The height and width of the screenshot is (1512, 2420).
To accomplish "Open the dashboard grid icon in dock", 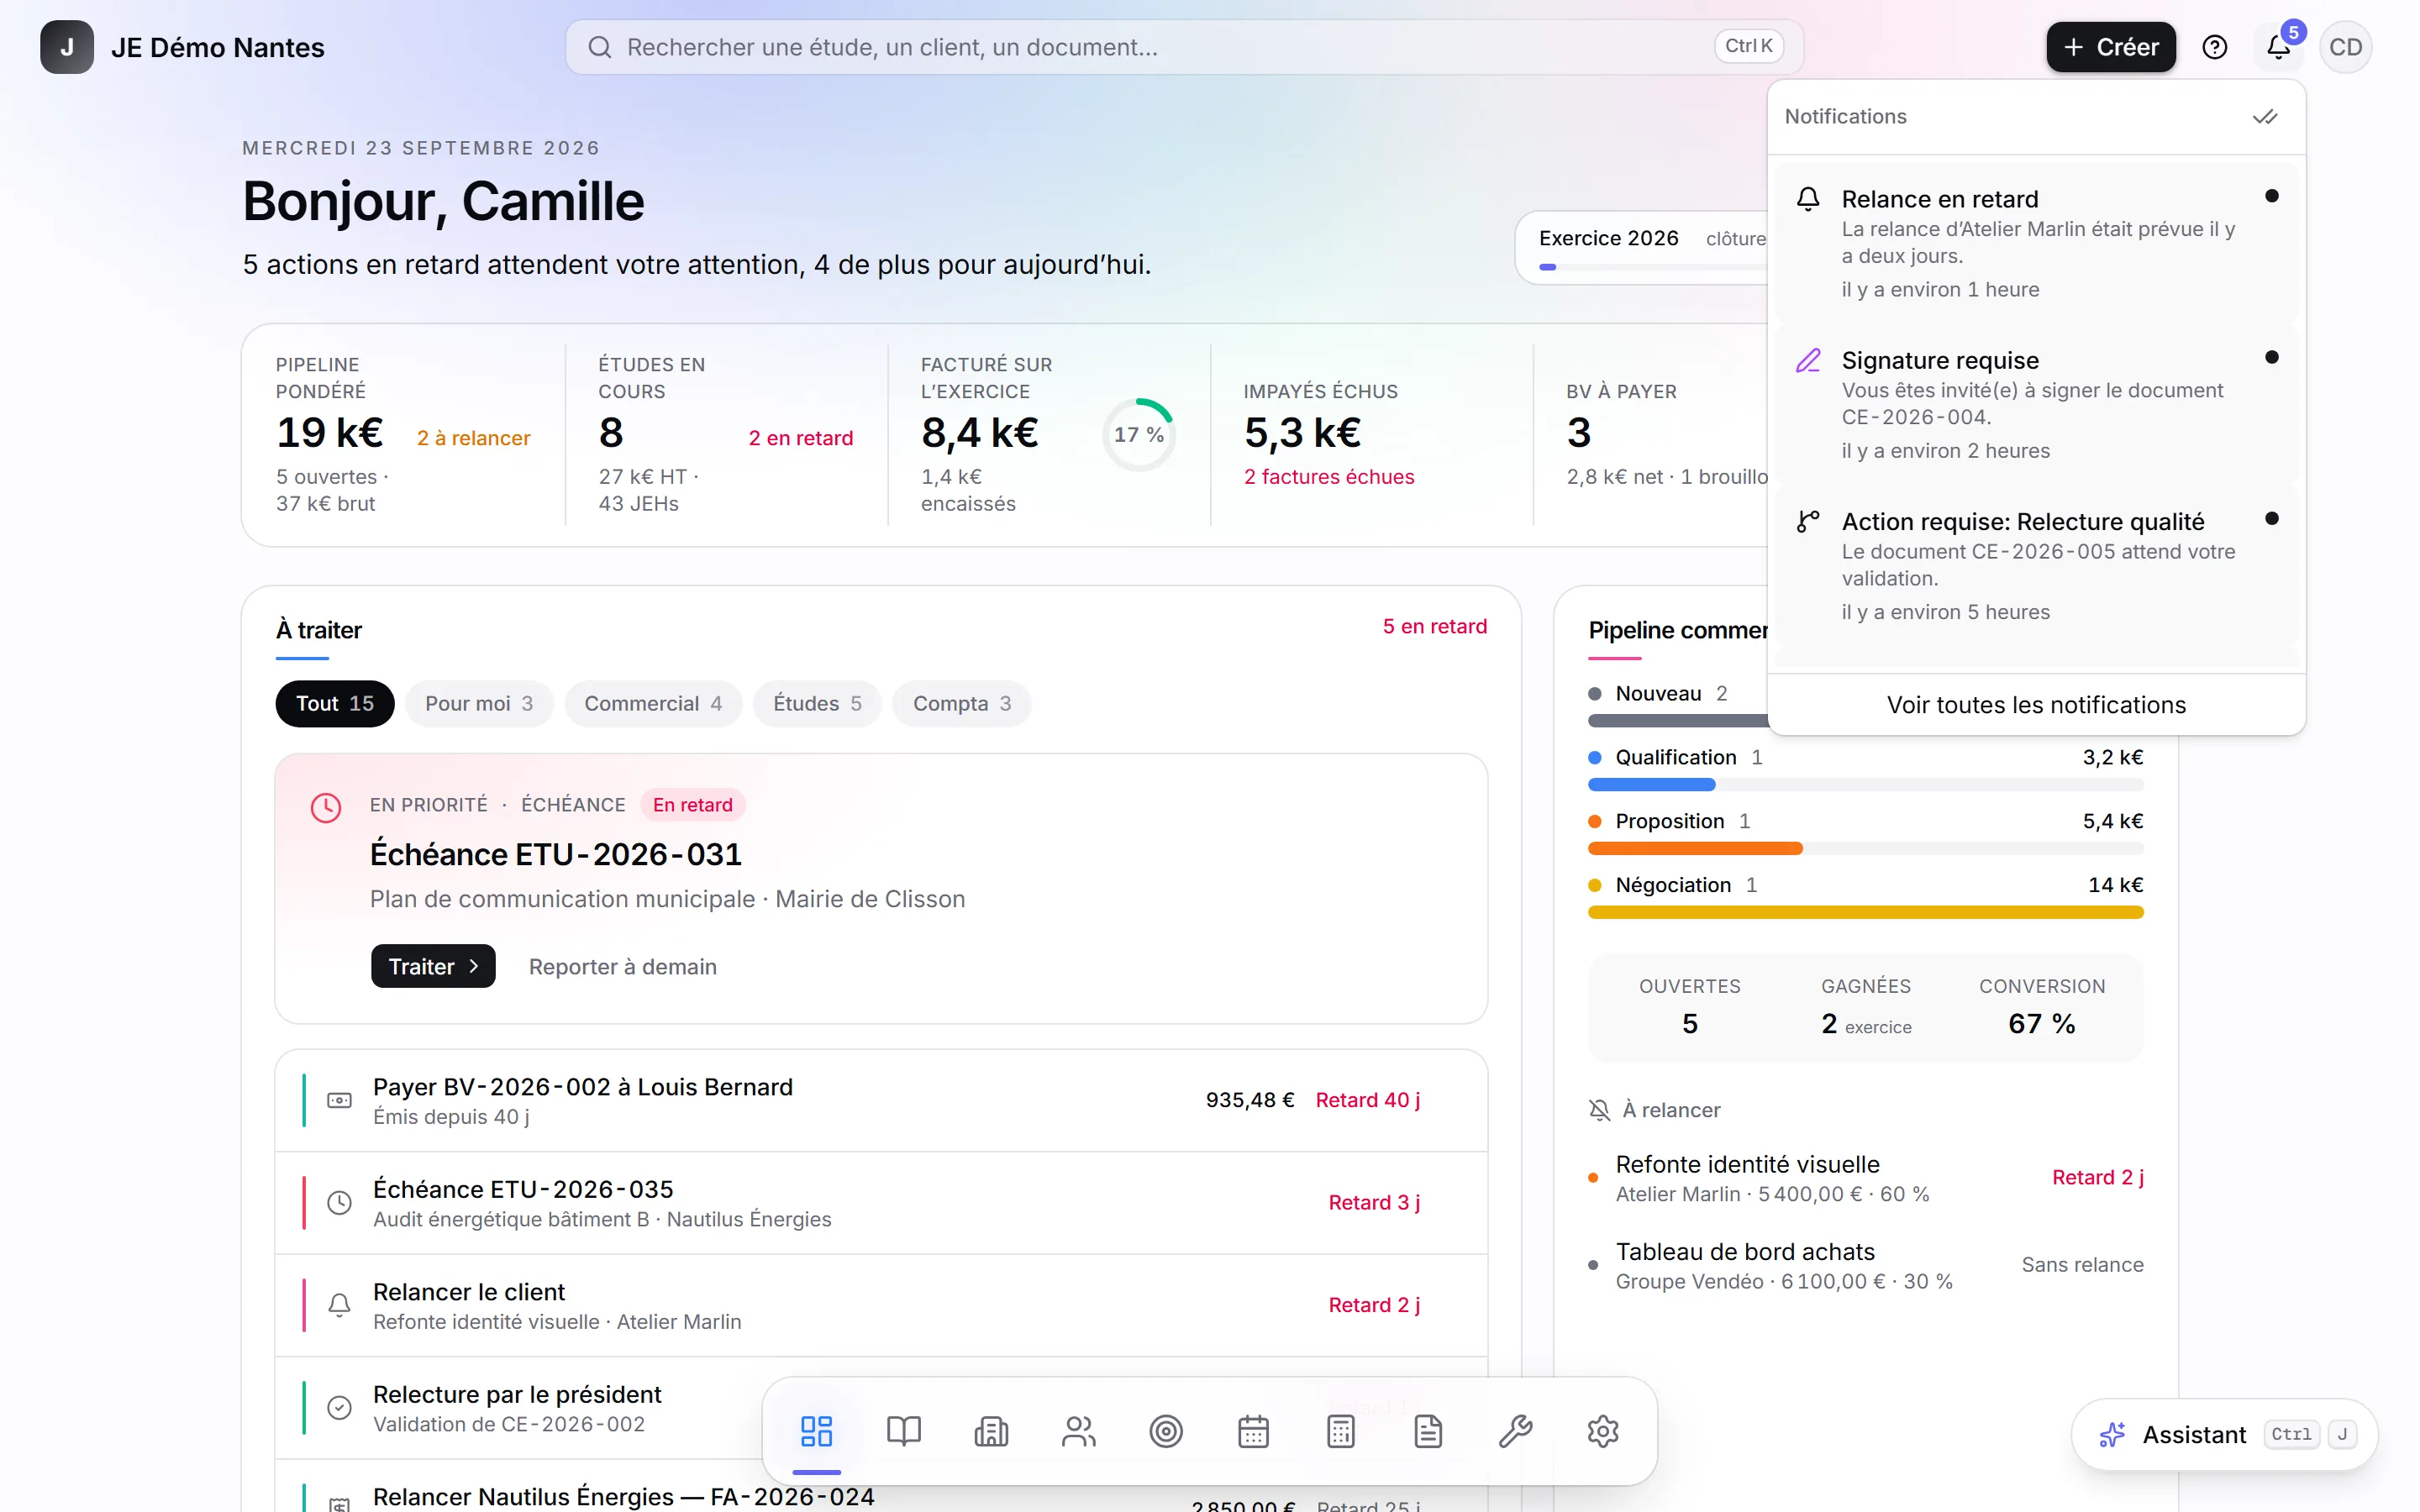I will (816, 1431).
